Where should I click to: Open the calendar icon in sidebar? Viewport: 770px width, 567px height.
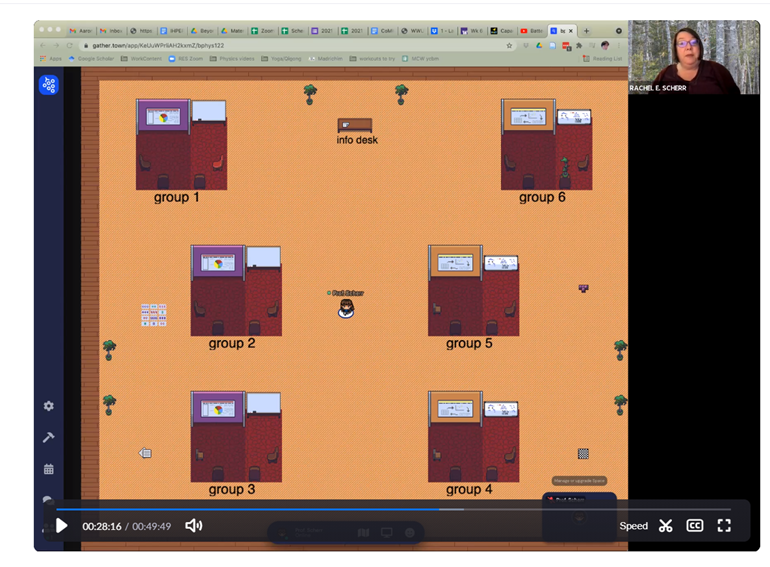49,469
